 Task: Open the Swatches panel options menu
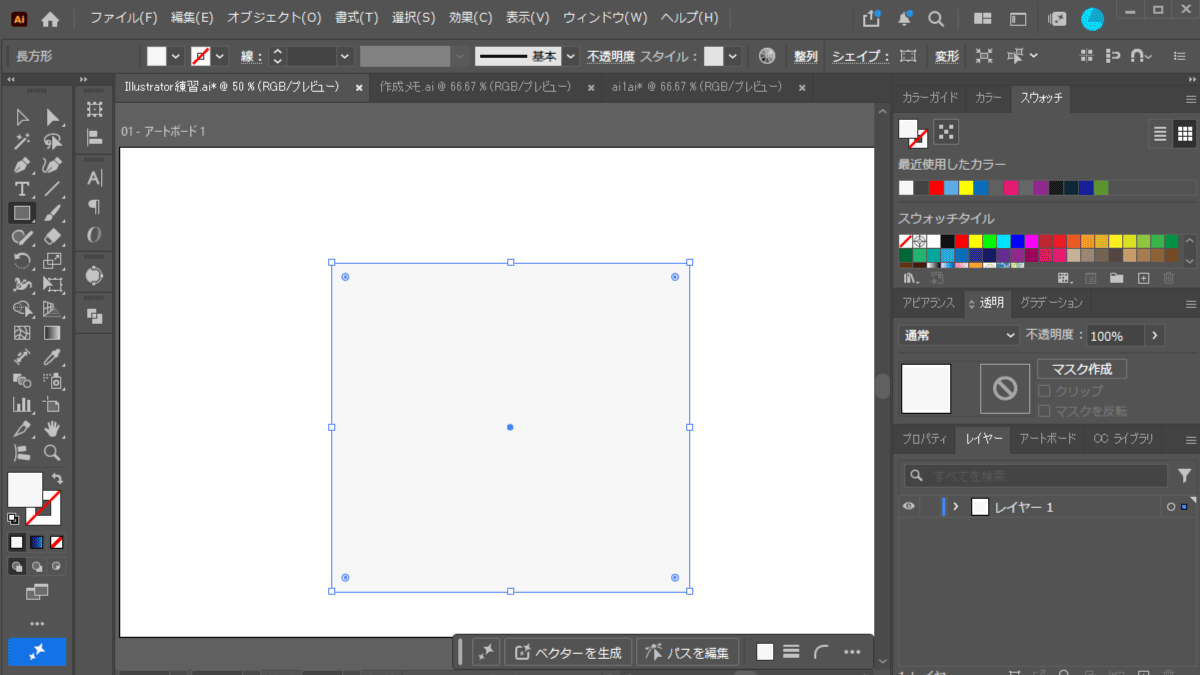1190,99
